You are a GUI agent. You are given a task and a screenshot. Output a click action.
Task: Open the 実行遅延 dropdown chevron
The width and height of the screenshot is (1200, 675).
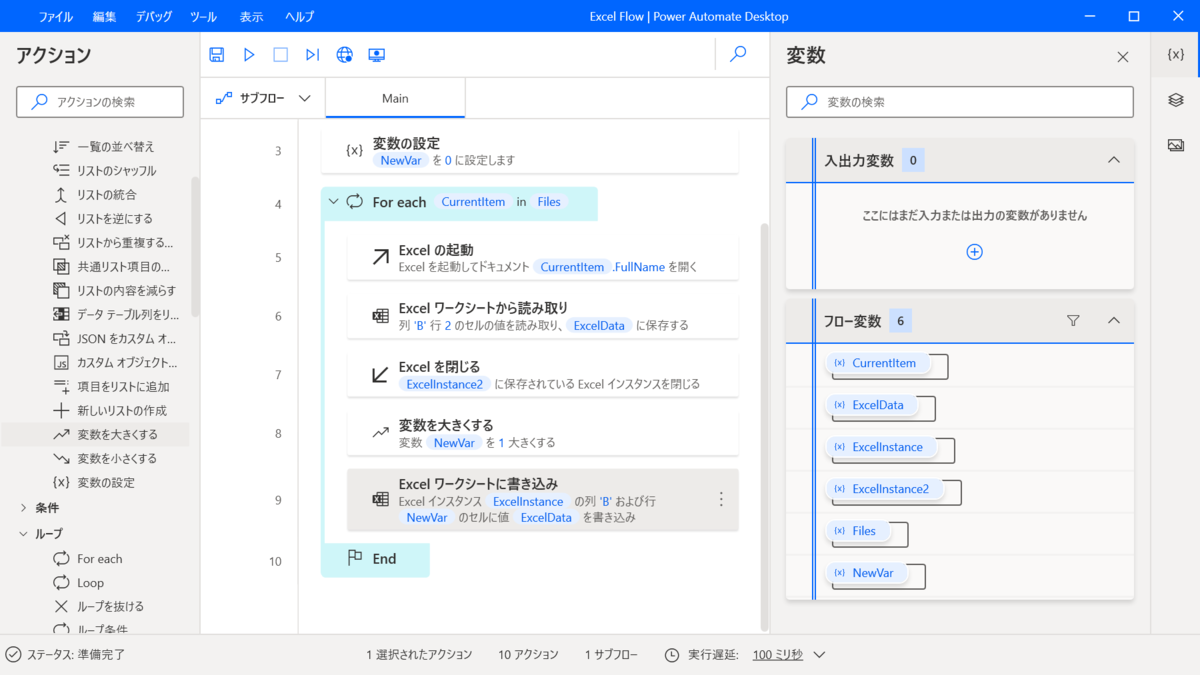819,655
